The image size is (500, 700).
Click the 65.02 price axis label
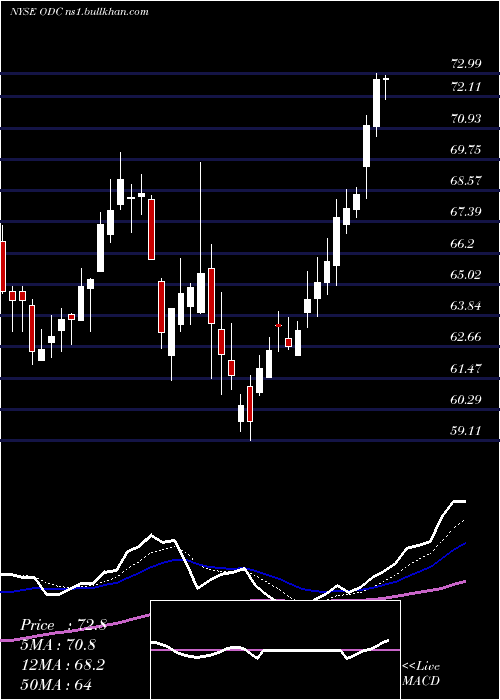(x=466, y=275)
